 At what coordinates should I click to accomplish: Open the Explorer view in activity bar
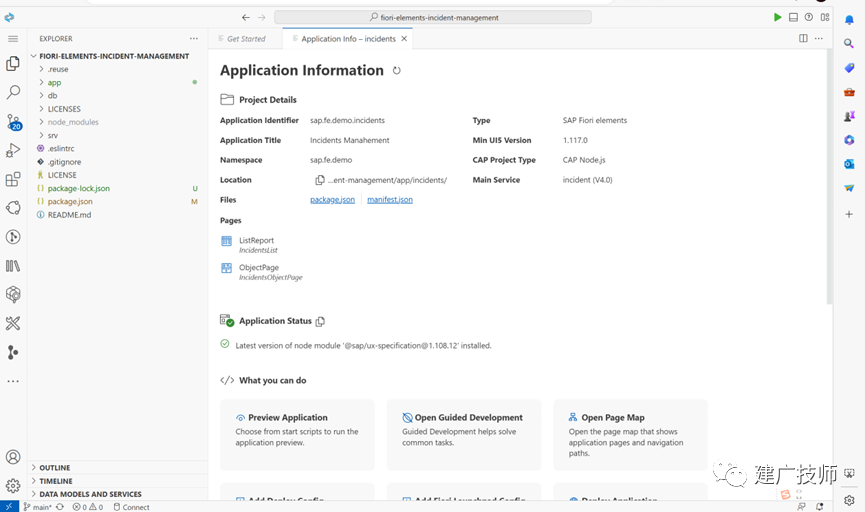(x=13, y=64)
